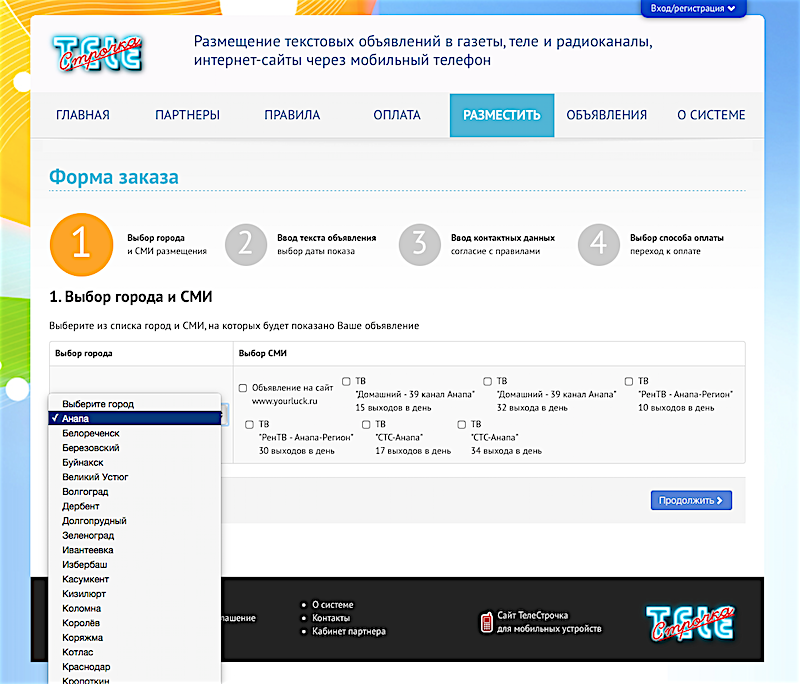Pick Буйнакск in the dropdown
Viewport: 800px width, 684px height.
pos(135,463)
